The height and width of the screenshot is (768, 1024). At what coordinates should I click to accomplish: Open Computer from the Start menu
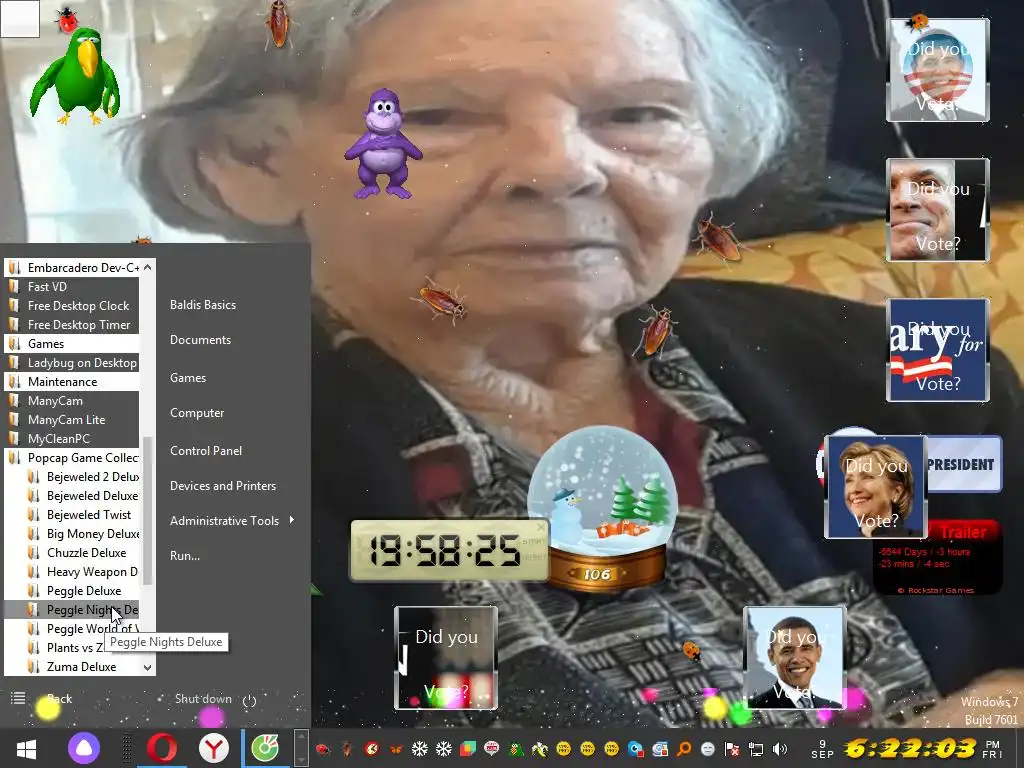point(197,413)
